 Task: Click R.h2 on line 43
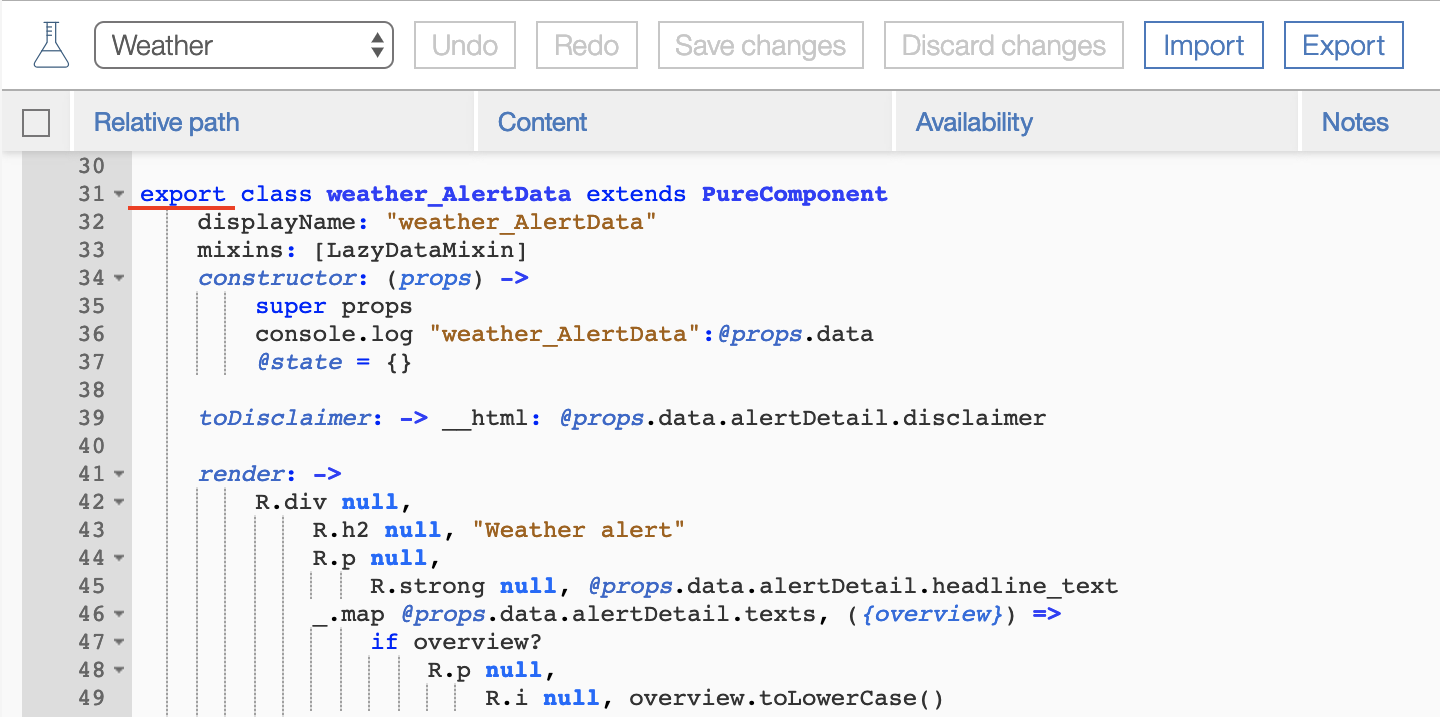pyautogui.click(x=341, y=530)
